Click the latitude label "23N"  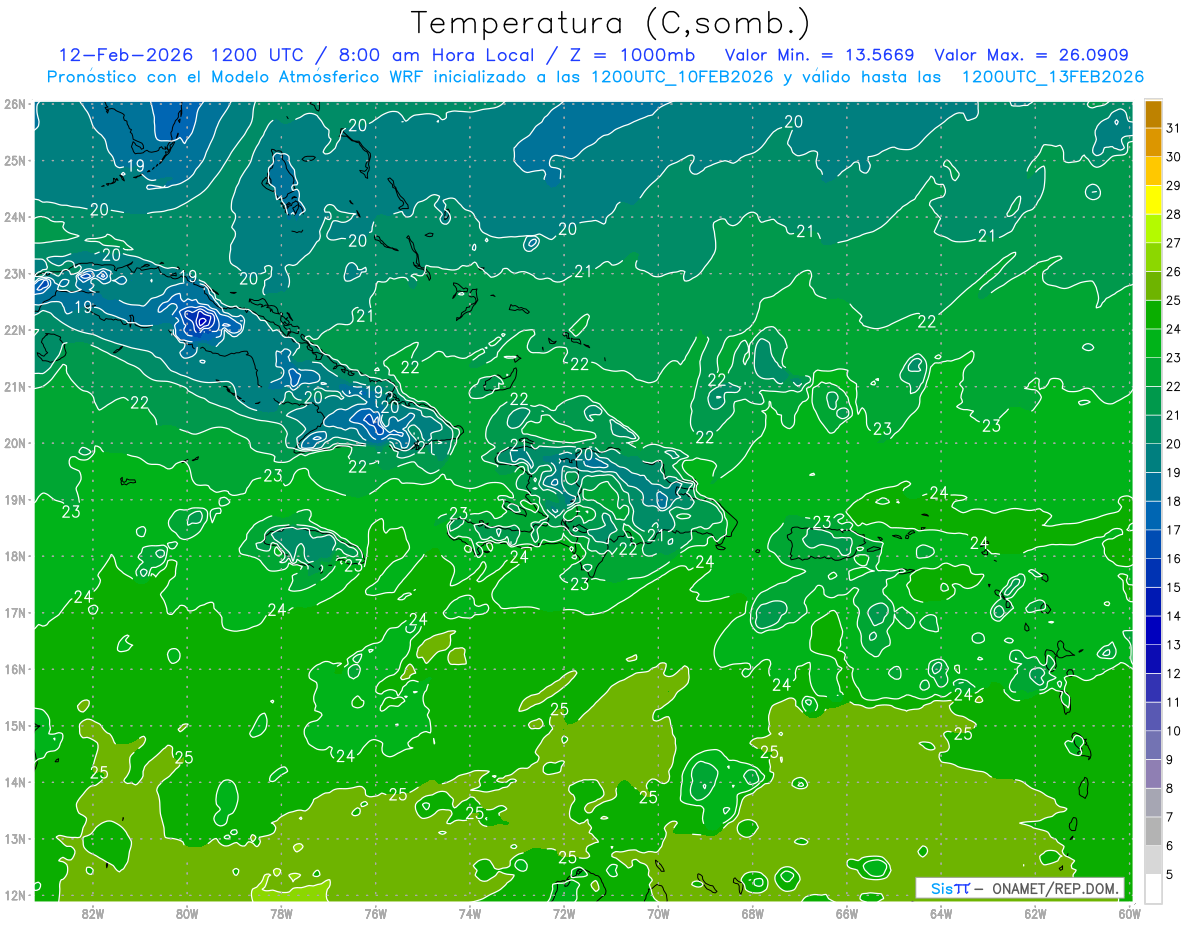15,273
